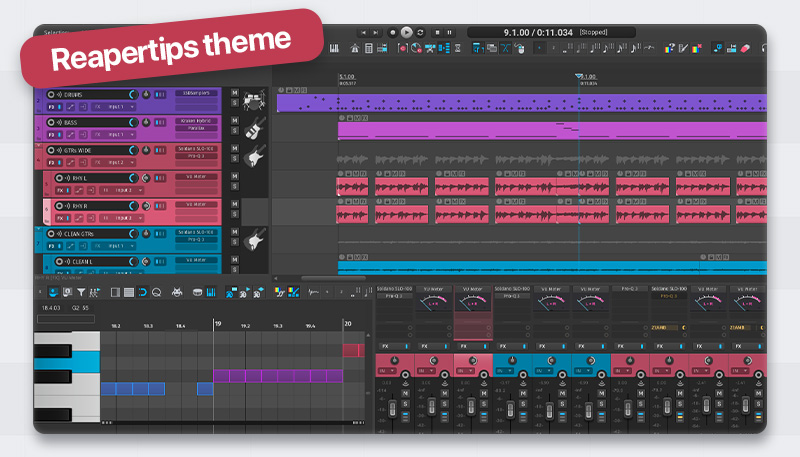Screen dimensions: 800x457
Task: Mute the DRUMS track
Action: pyautogui.click(x=235, y=93)
